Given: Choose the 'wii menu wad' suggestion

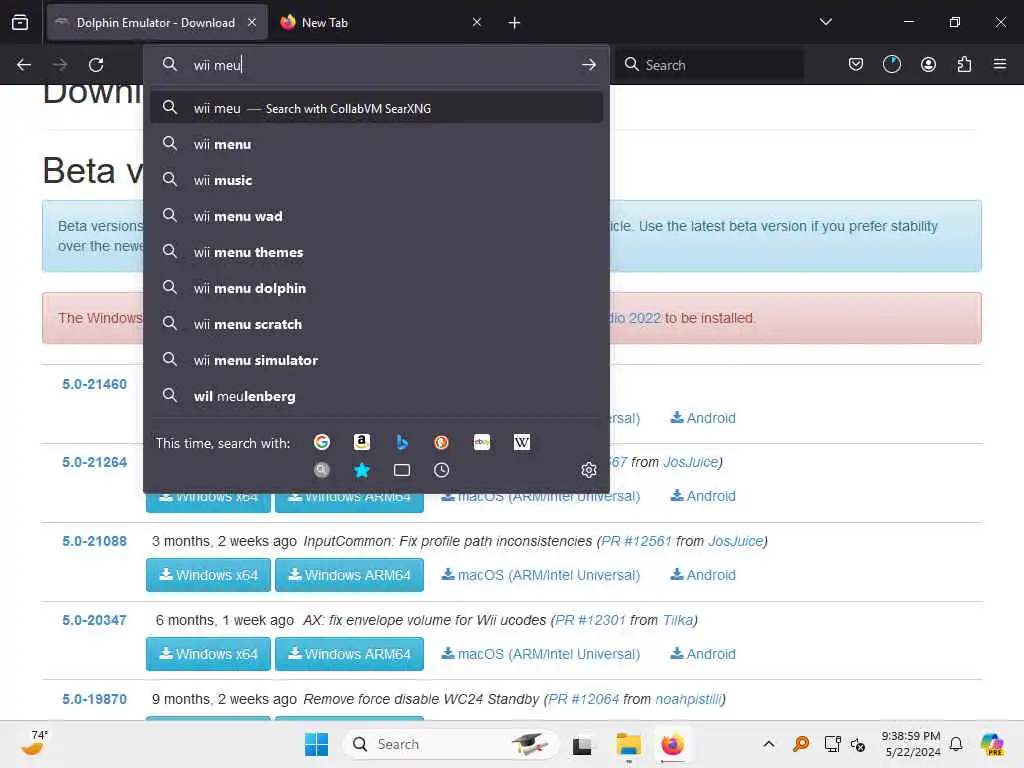Looking at the screenshot, I should coord(376,216).
